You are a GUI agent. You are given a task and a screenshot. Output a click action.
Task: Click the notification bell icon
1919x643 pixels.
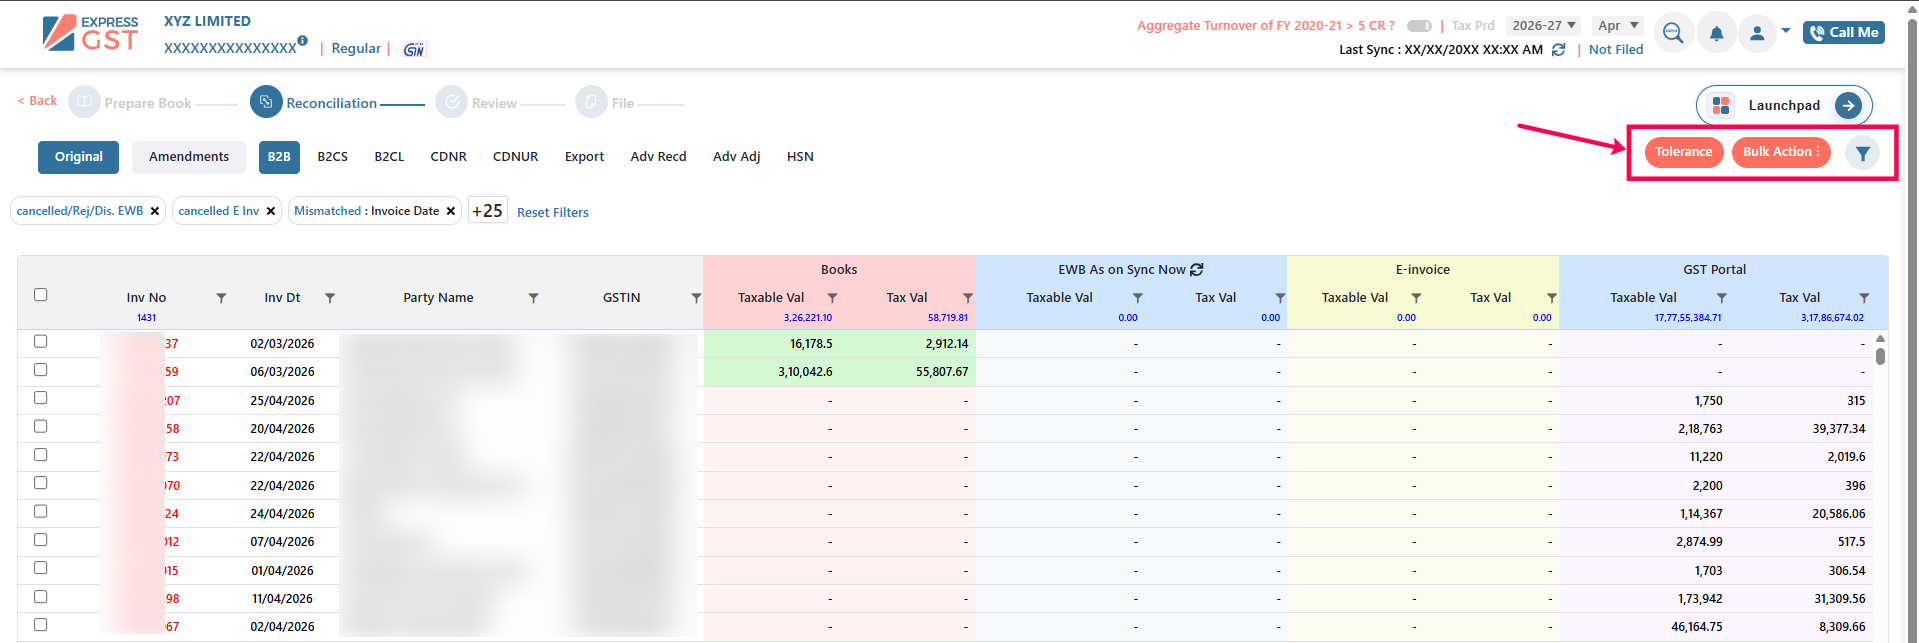pos(1716,33)
